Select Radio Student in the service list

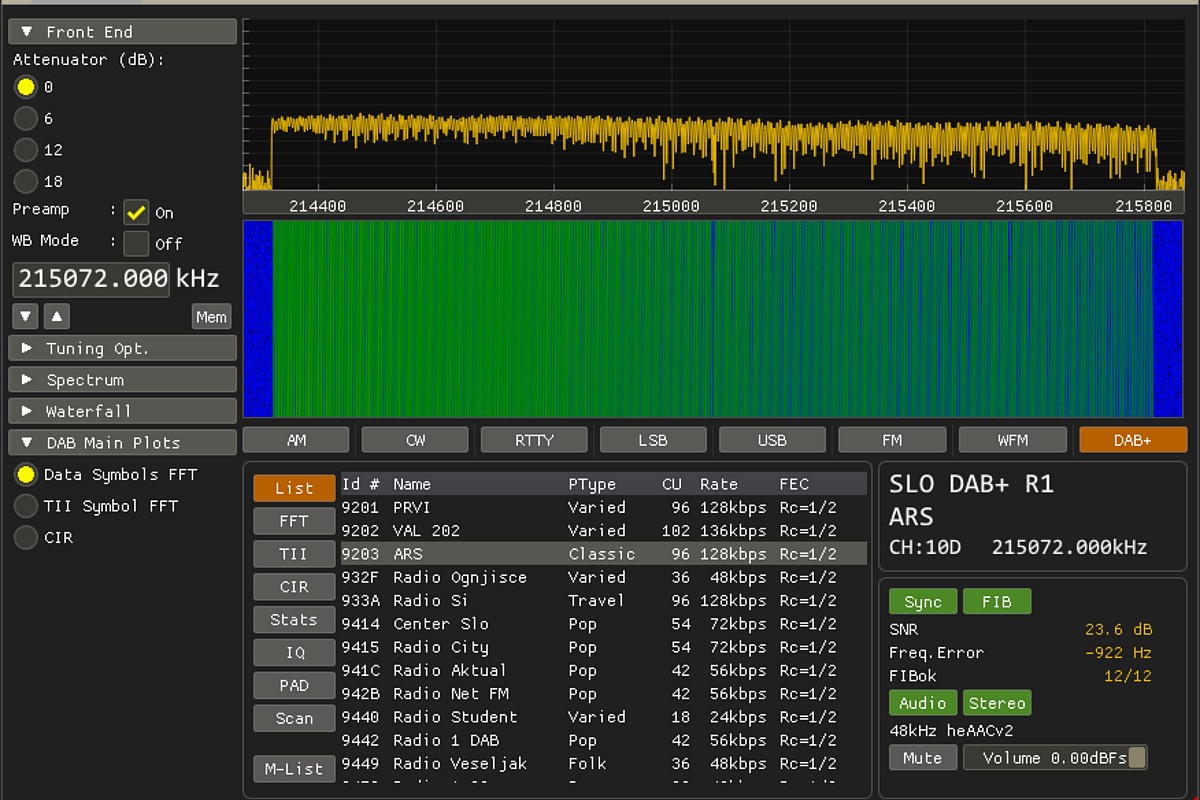[455, 717]
